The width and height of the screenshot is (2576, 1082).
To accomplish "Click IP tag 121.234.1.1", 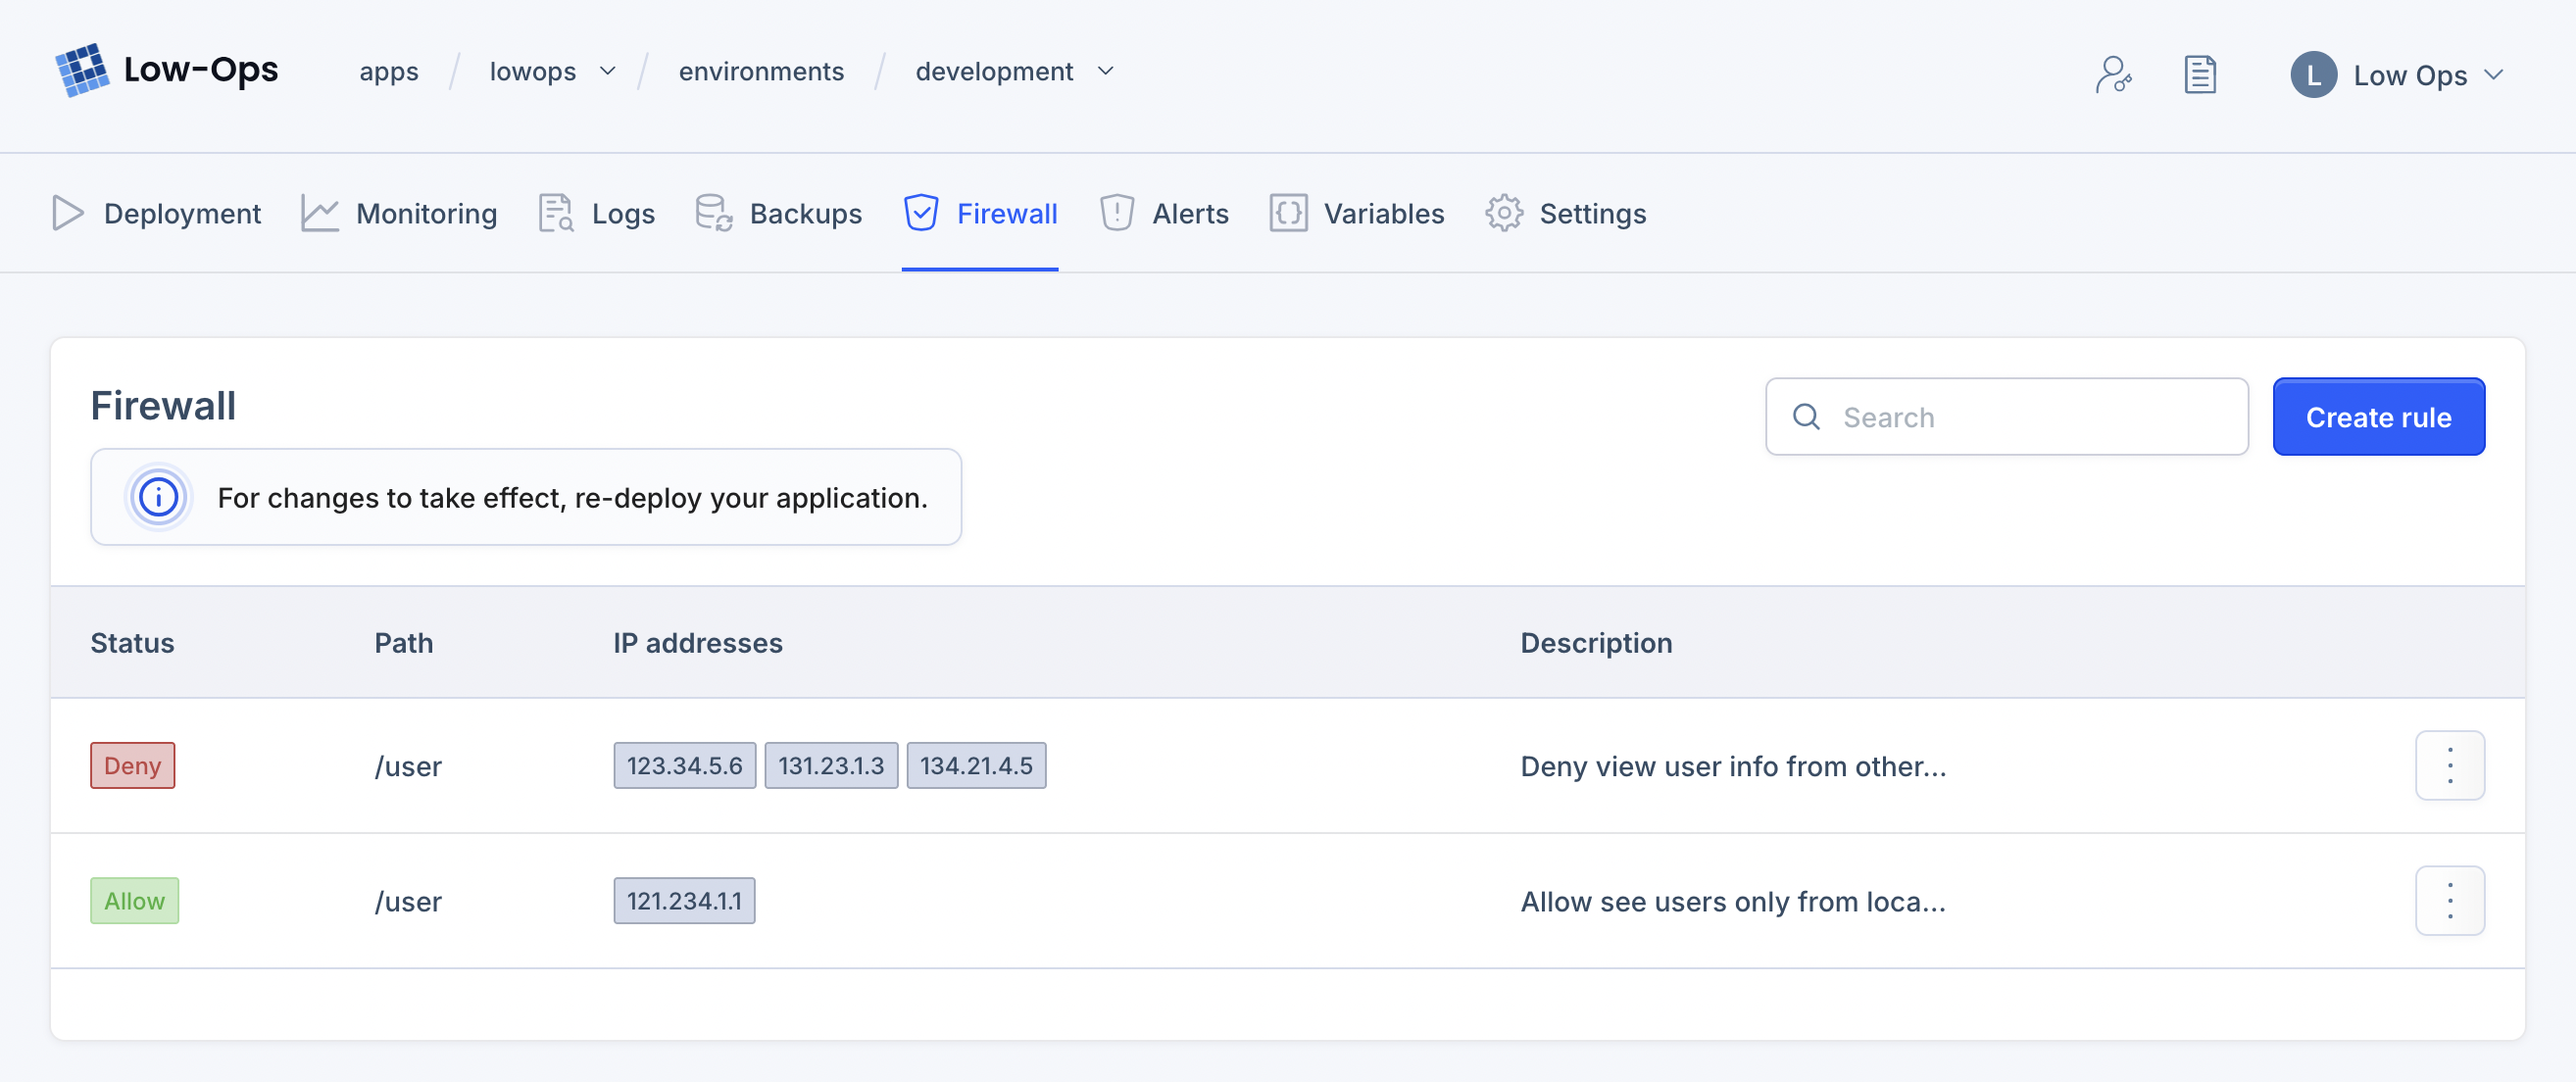I will click(684, 900).
